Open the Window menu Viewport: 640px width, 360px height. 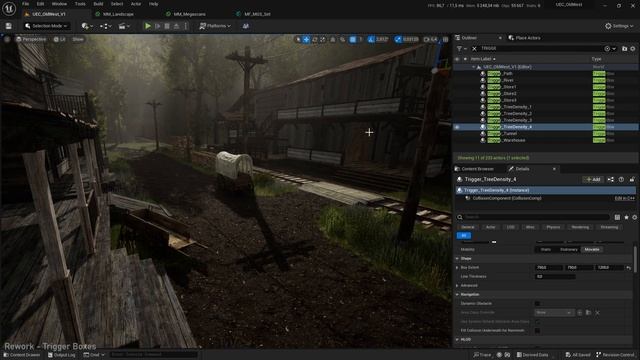tap(59, 4)
